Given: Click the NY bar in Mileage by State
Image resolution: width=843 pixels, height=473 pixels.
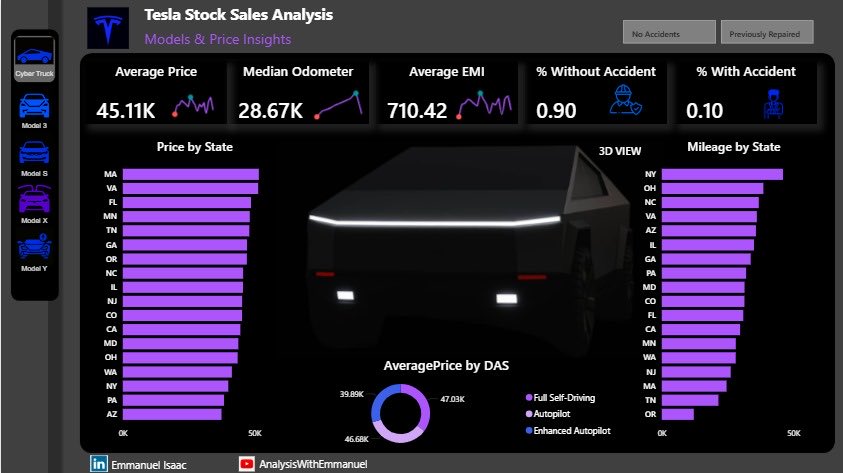Looking at the screenshot, I should point(723,174).
